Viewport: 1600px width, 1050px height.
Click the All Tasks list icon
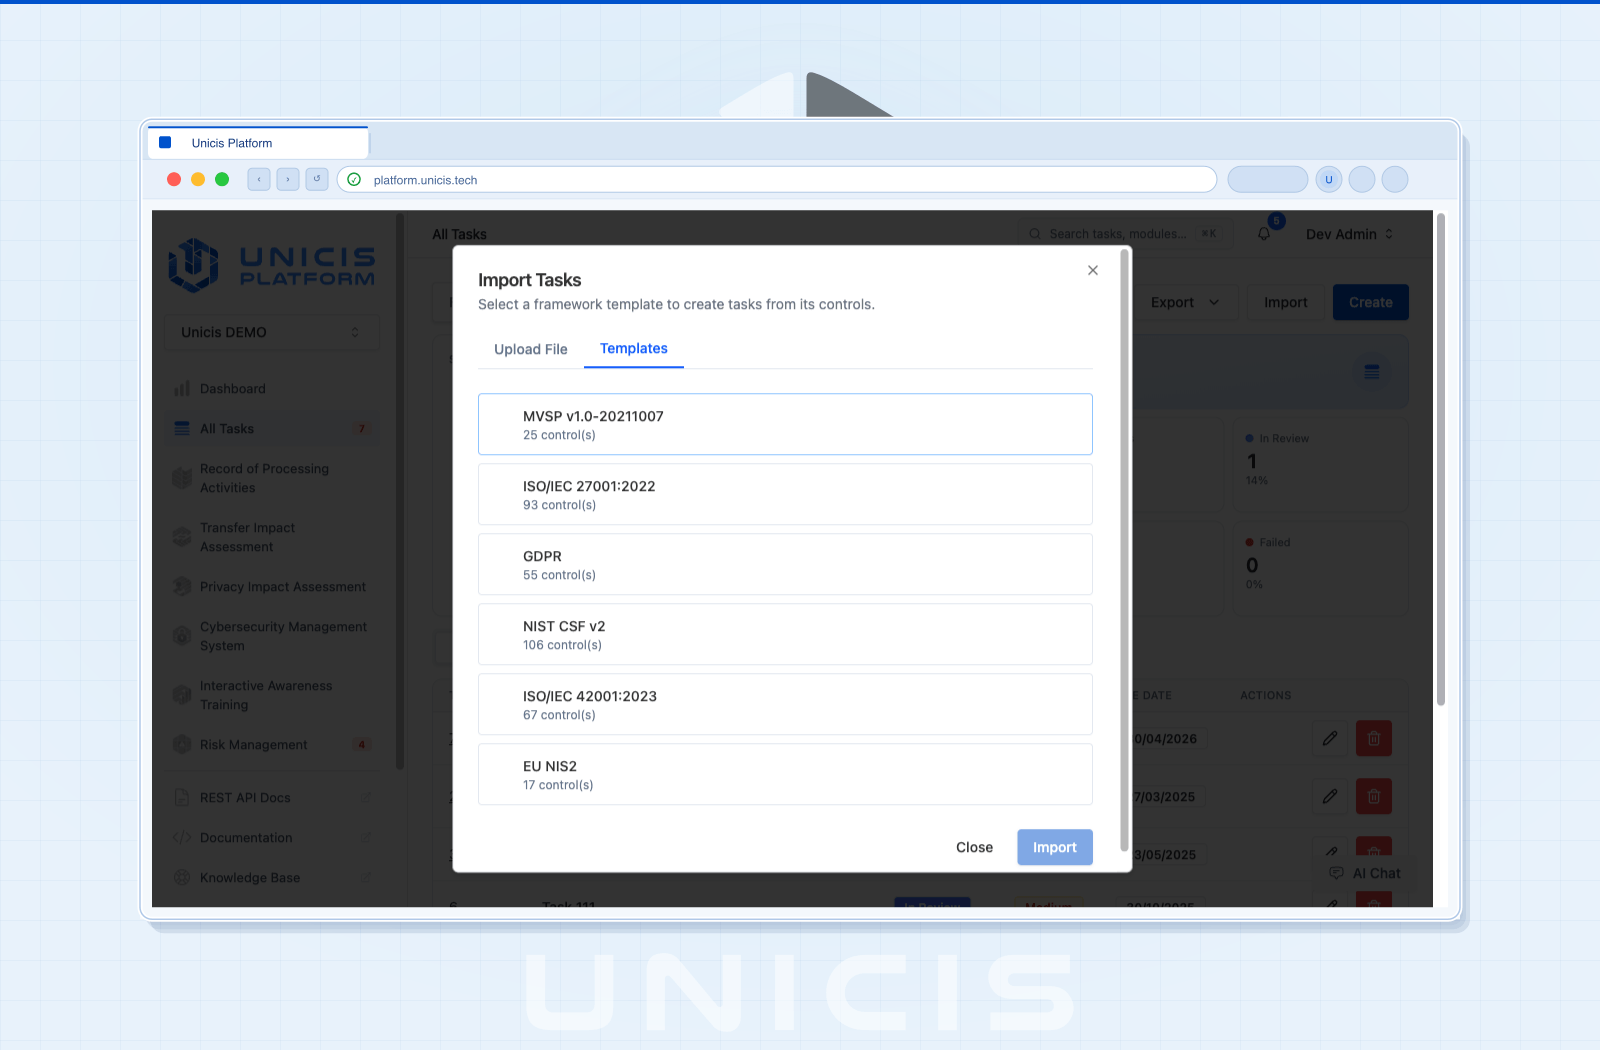click(182, 429)
